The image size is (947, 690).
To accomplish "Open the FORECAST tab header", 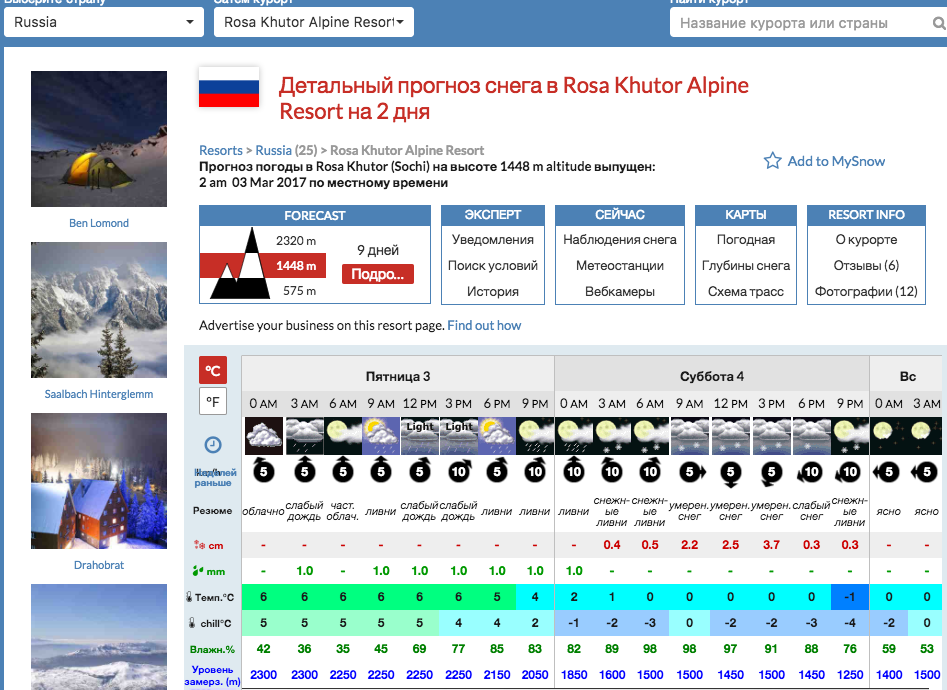I will pos(315,216).
